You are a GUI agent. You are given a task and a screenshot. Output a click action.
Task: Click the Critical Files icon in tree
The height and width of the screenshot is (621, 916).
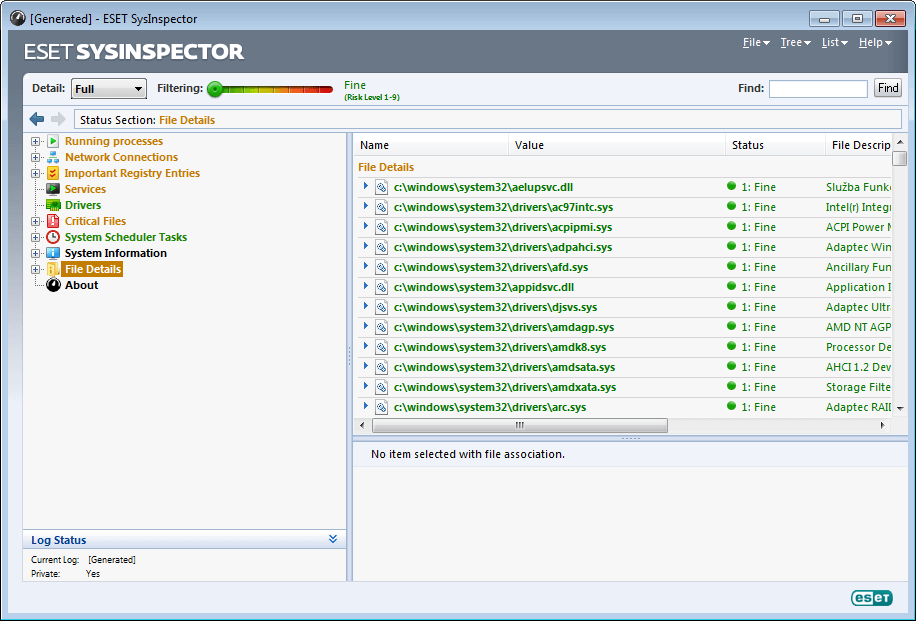(53, 221)
